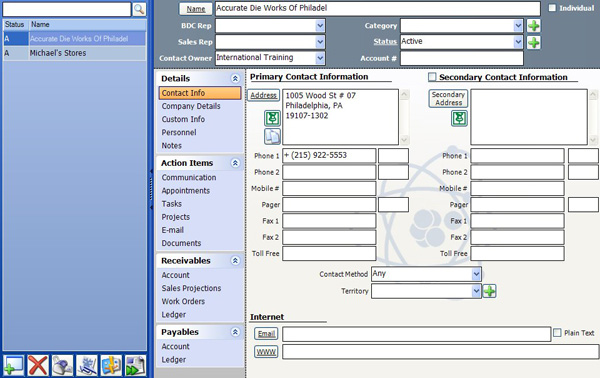Open Company Details page

191,106
